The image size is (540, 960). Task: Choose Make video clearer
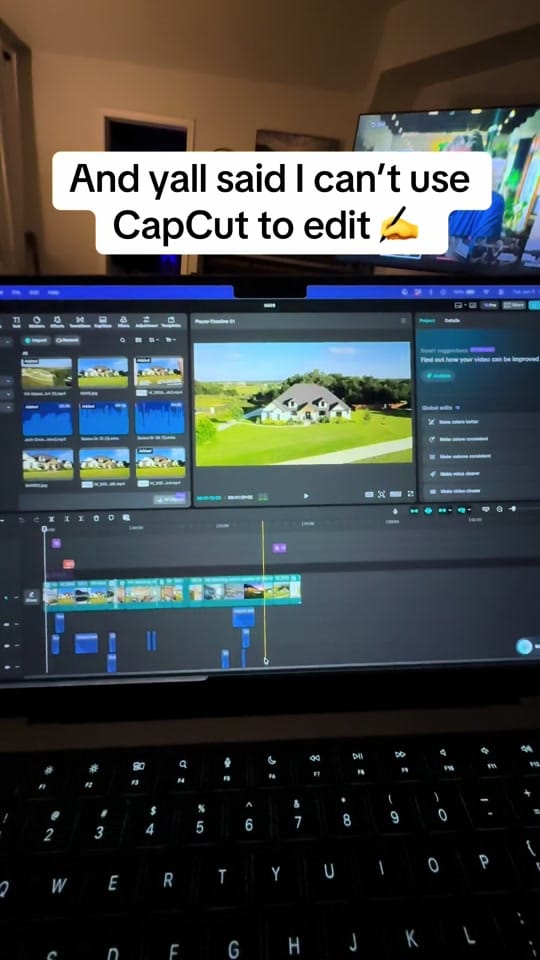(x=481, y=490)
